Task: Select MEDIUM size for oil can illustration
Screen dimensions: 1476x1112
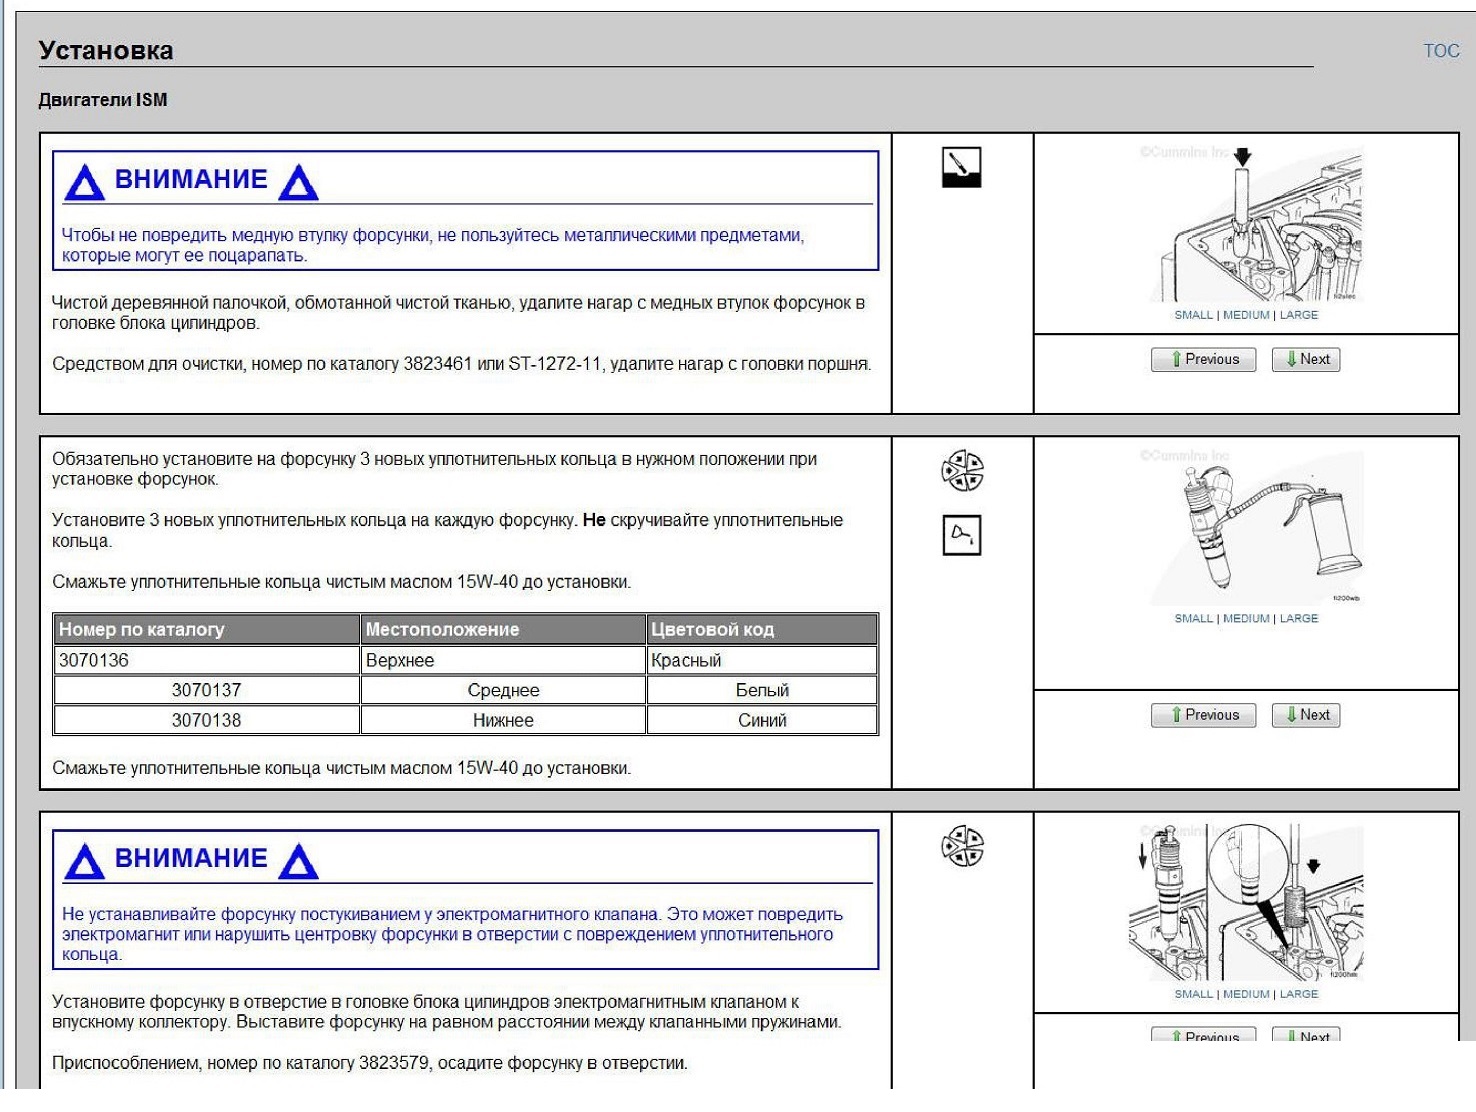Action: click(x=1246, y=619)
